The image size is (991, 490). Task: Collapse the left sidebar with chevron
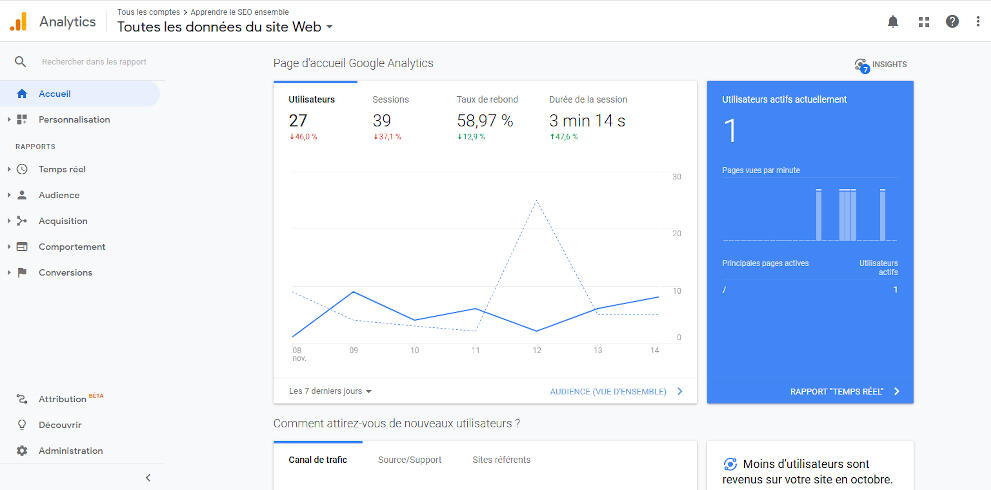tap(148, 478)
